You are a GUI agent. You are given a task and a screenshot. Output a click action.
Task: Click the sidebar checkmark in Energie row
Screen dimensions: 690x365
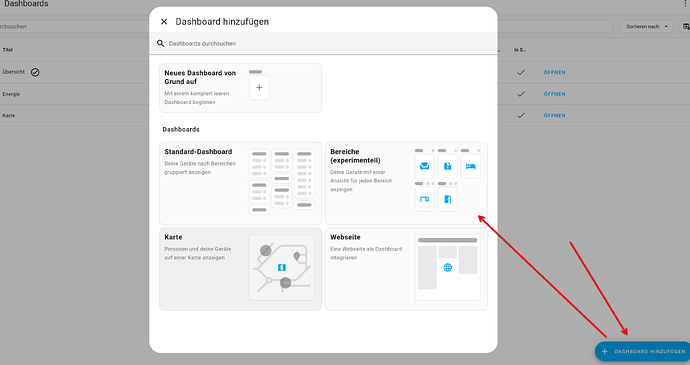[x=521, y=94]
